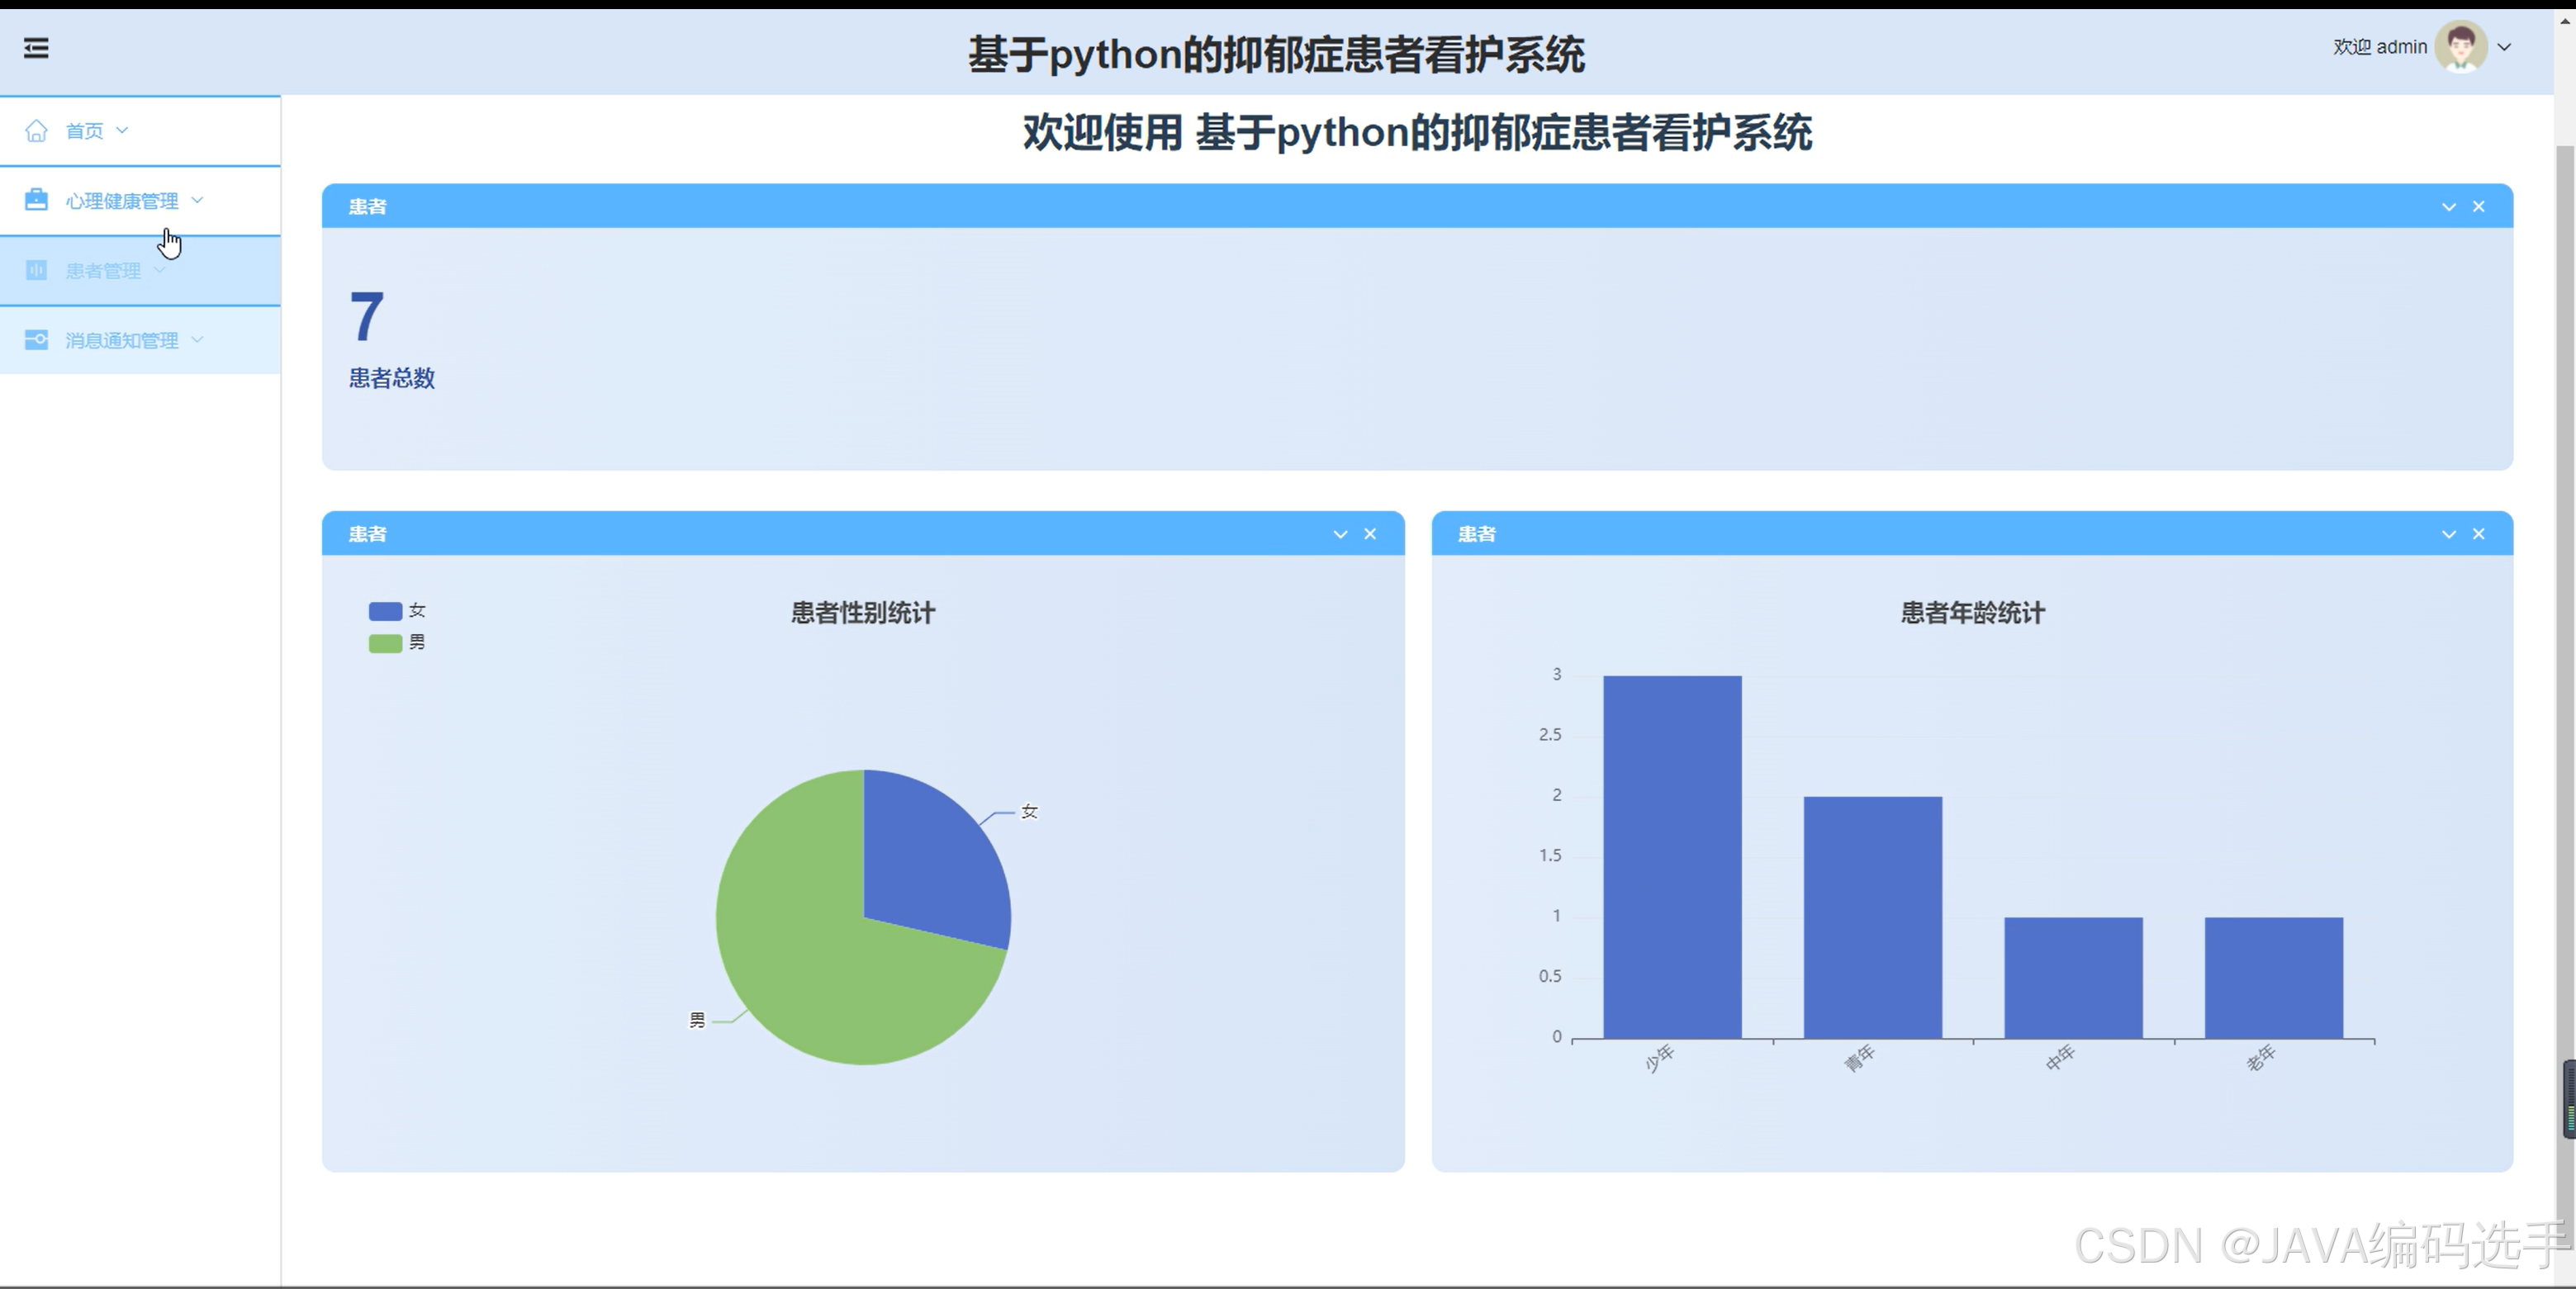
Task: Open the 首页 menu item
Action: pyautogui.click(x=85, y=131)
